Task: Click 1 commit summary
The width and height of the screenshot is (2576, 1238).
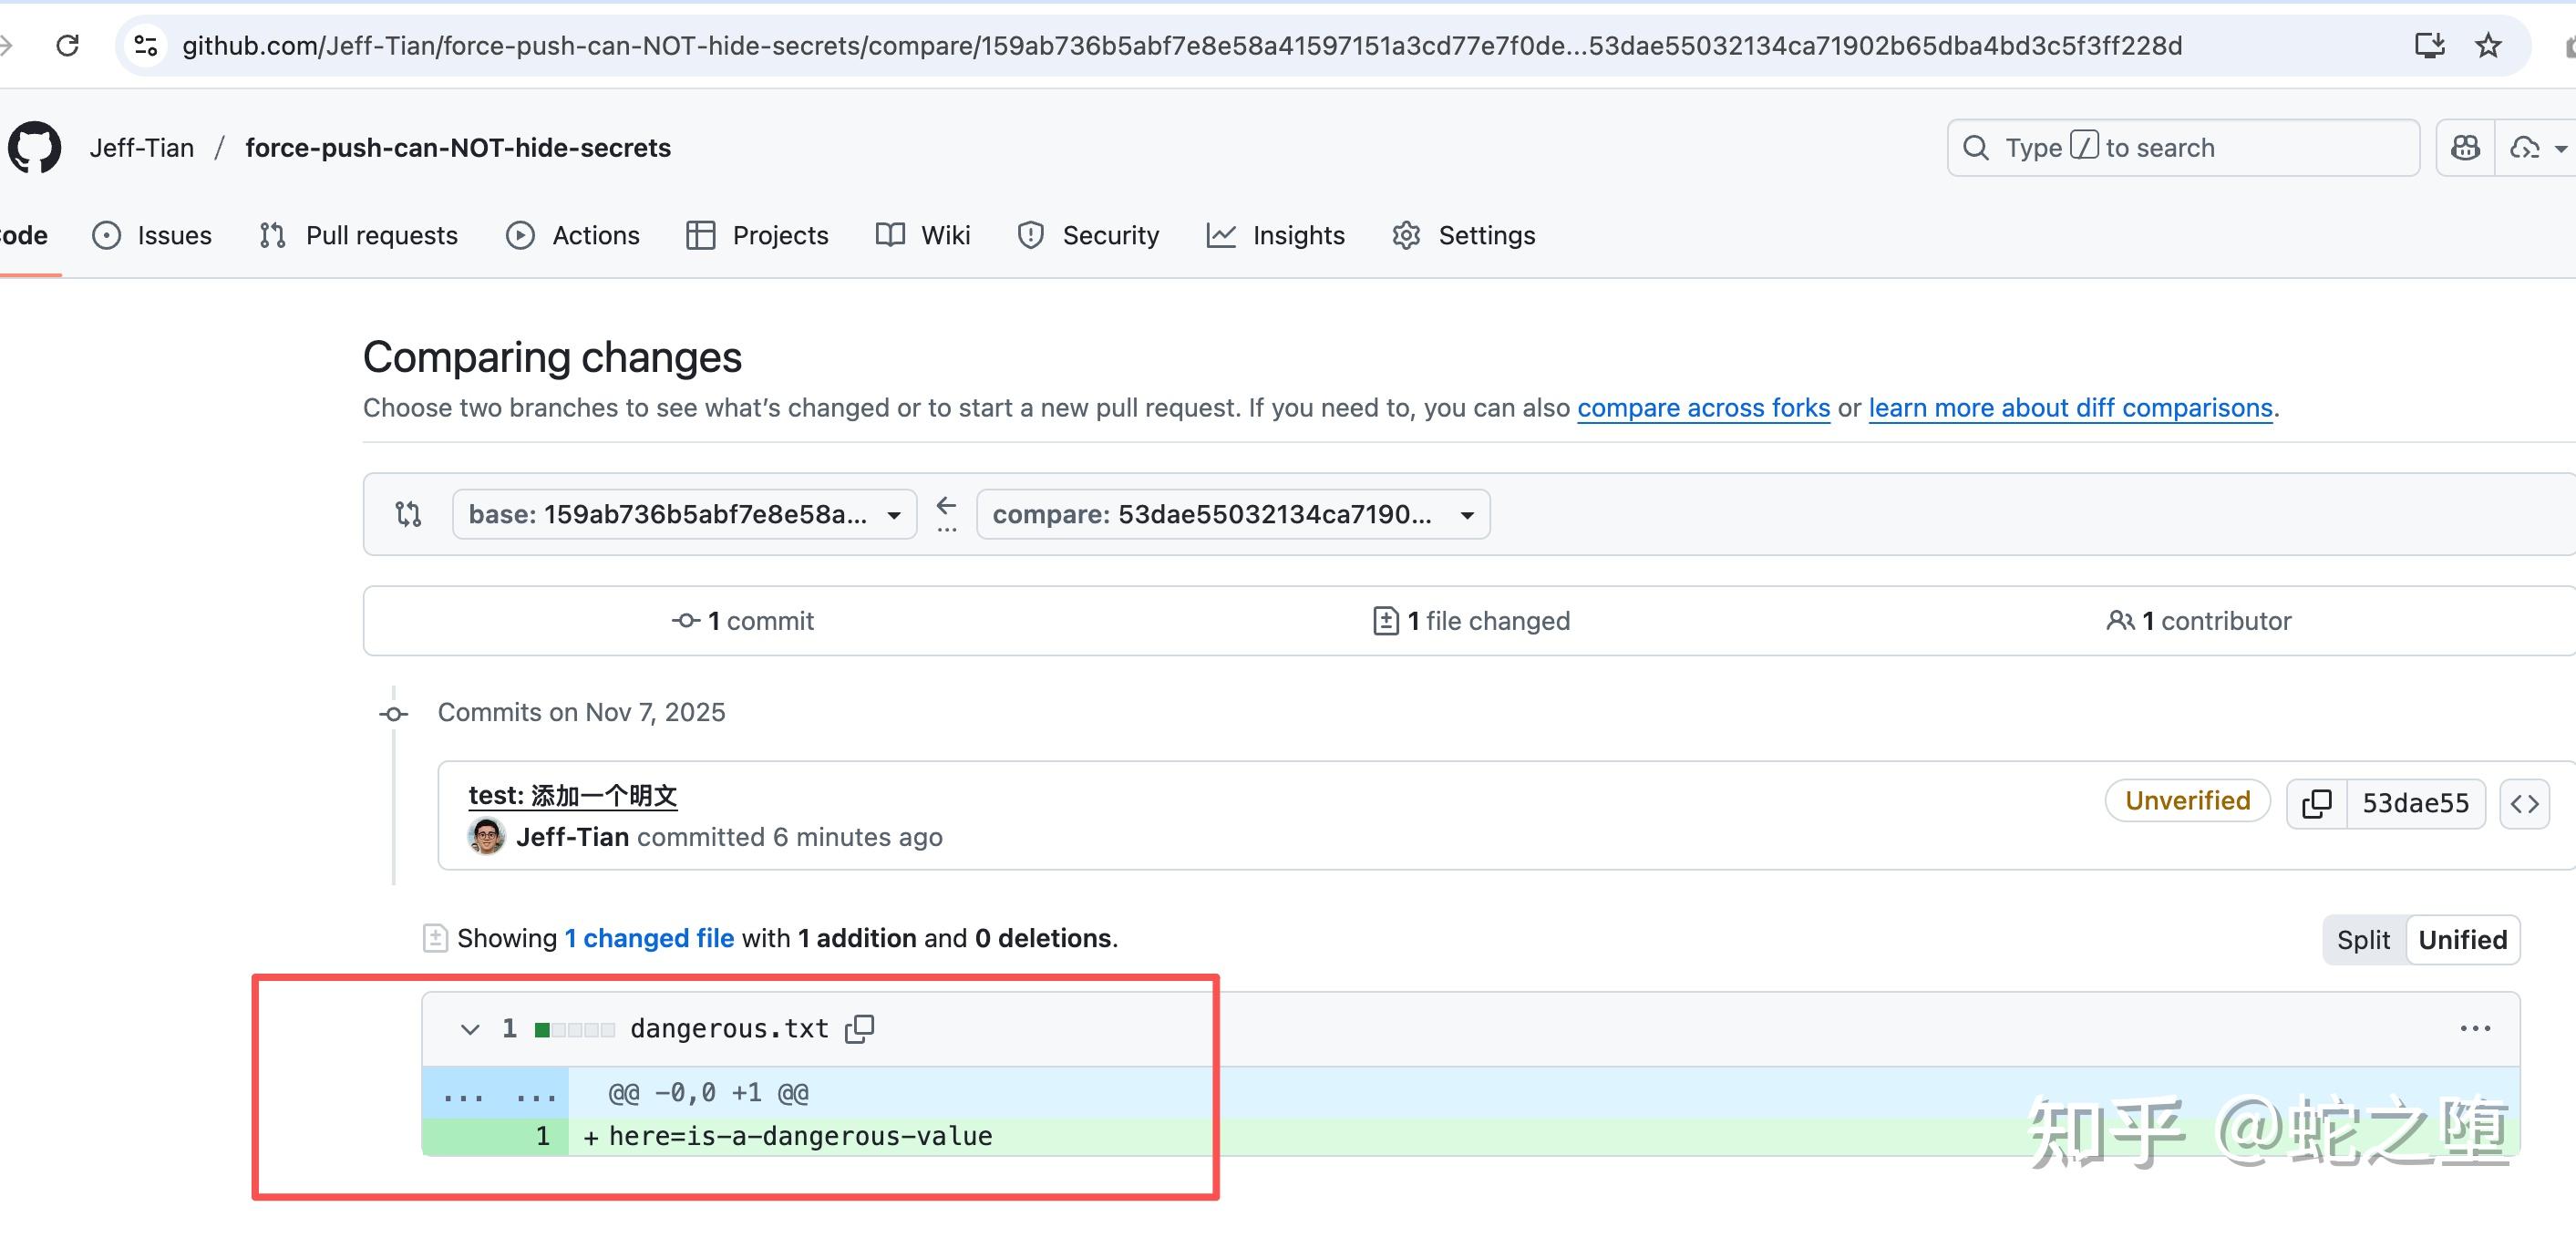Action: pyautogui.click(x=743, y=621)
